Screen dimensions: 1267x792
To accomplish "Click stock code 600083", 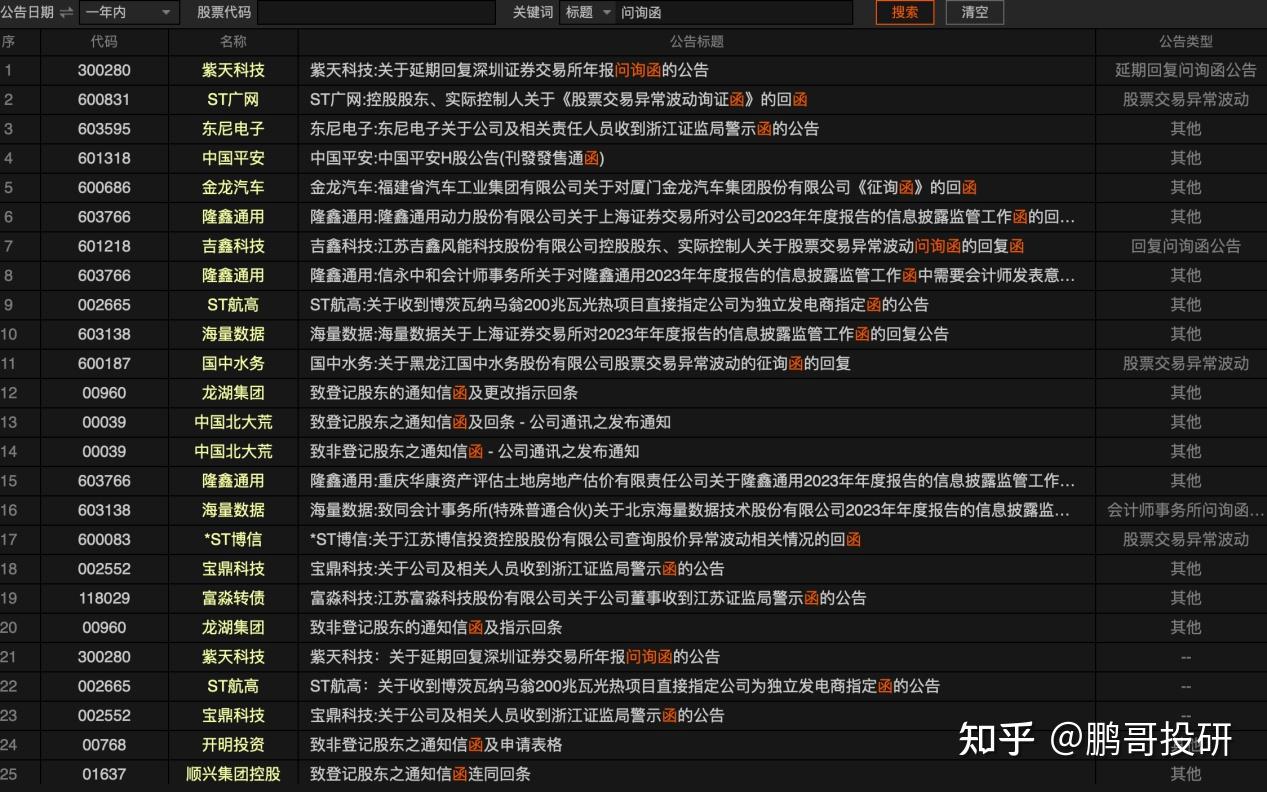I will tap(104, 539).
